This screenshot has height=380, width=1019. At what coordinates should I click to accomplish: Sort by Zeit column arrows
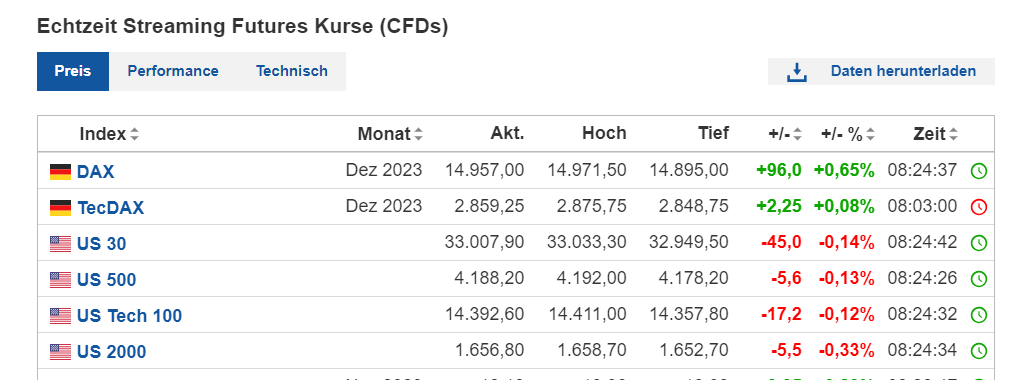[953, 134]
